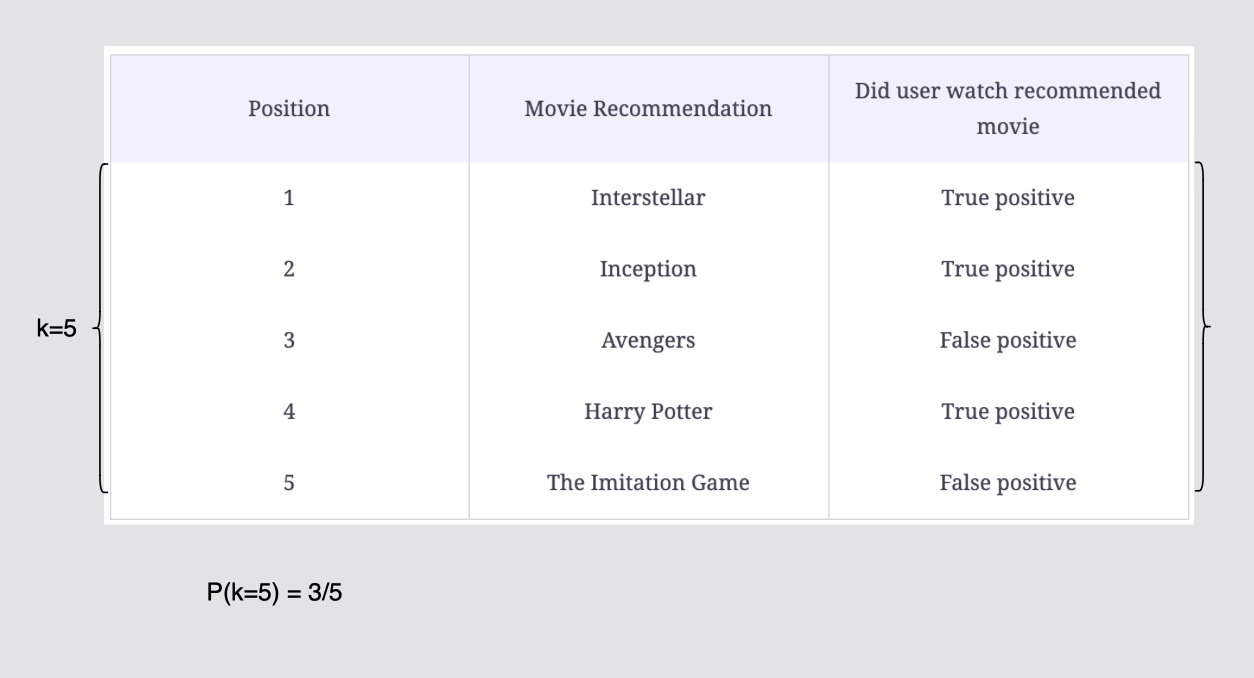Click False positive result for Avengers

[1008, 340]
